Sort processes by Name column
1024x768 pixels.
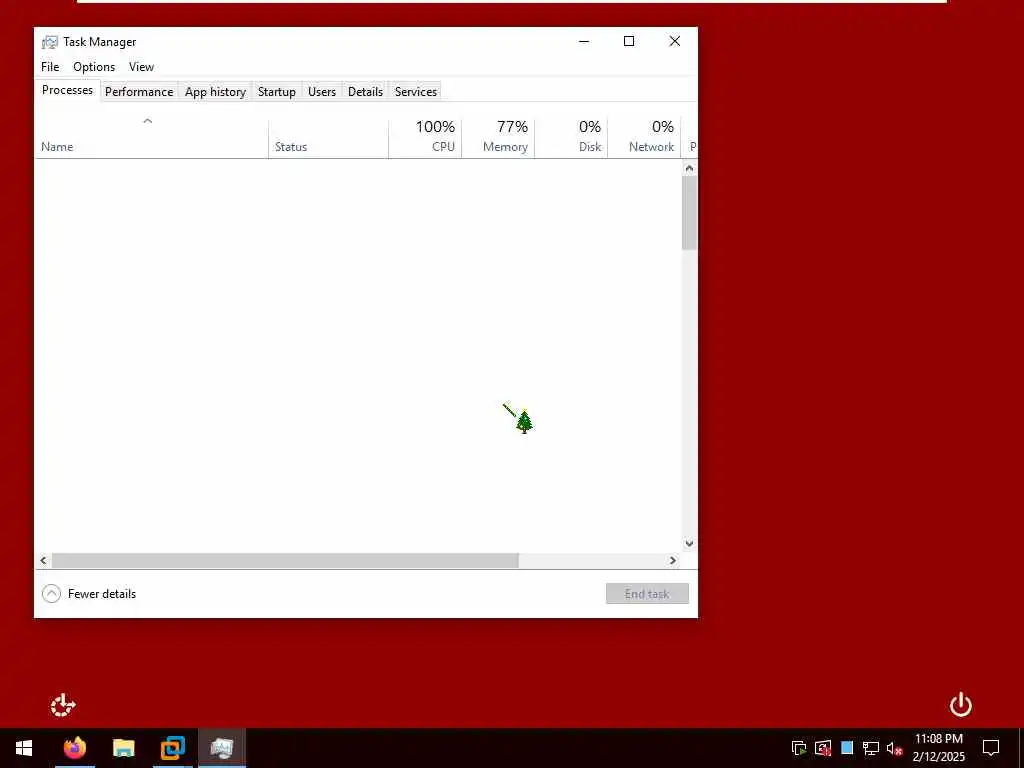tap(152, 138)
